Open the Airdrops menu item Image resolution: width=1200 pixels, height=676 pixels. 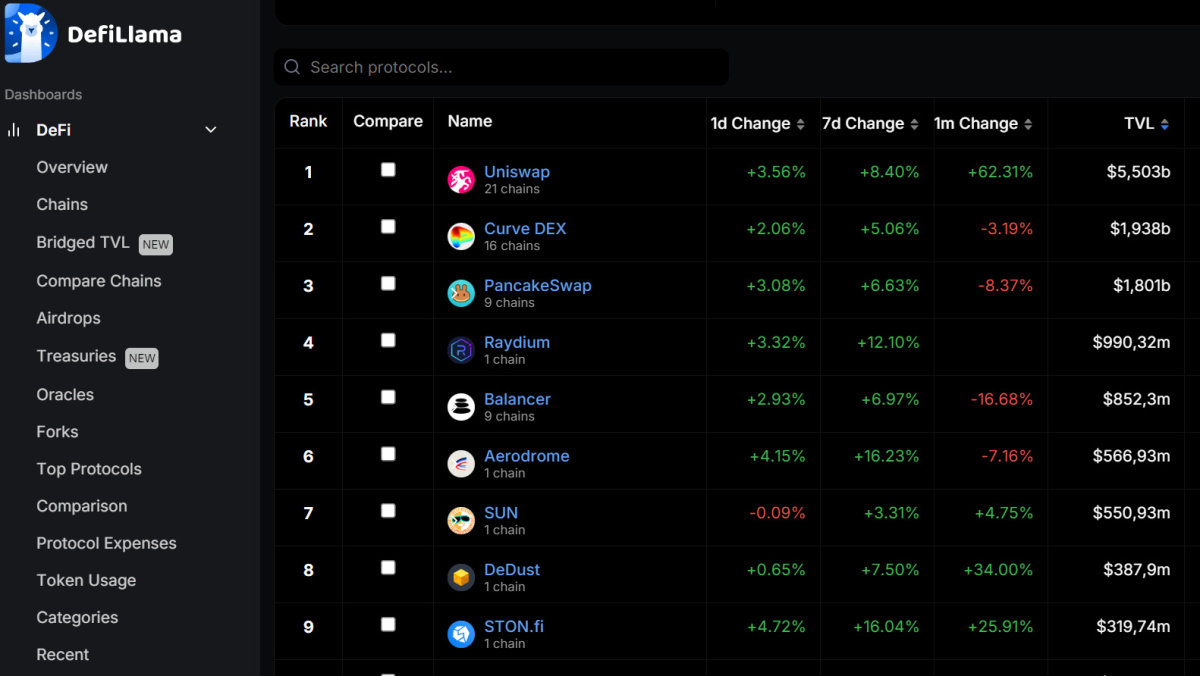click(x=69, y=318)
